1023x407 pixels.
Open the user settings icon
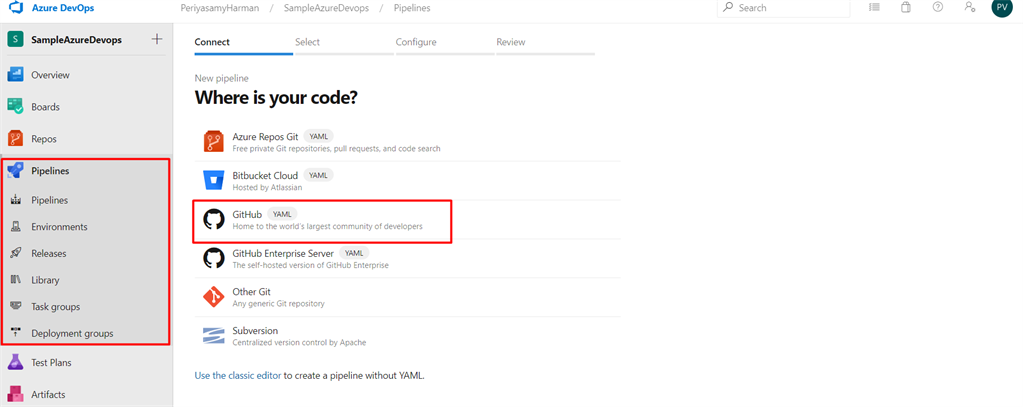[970, 8]
